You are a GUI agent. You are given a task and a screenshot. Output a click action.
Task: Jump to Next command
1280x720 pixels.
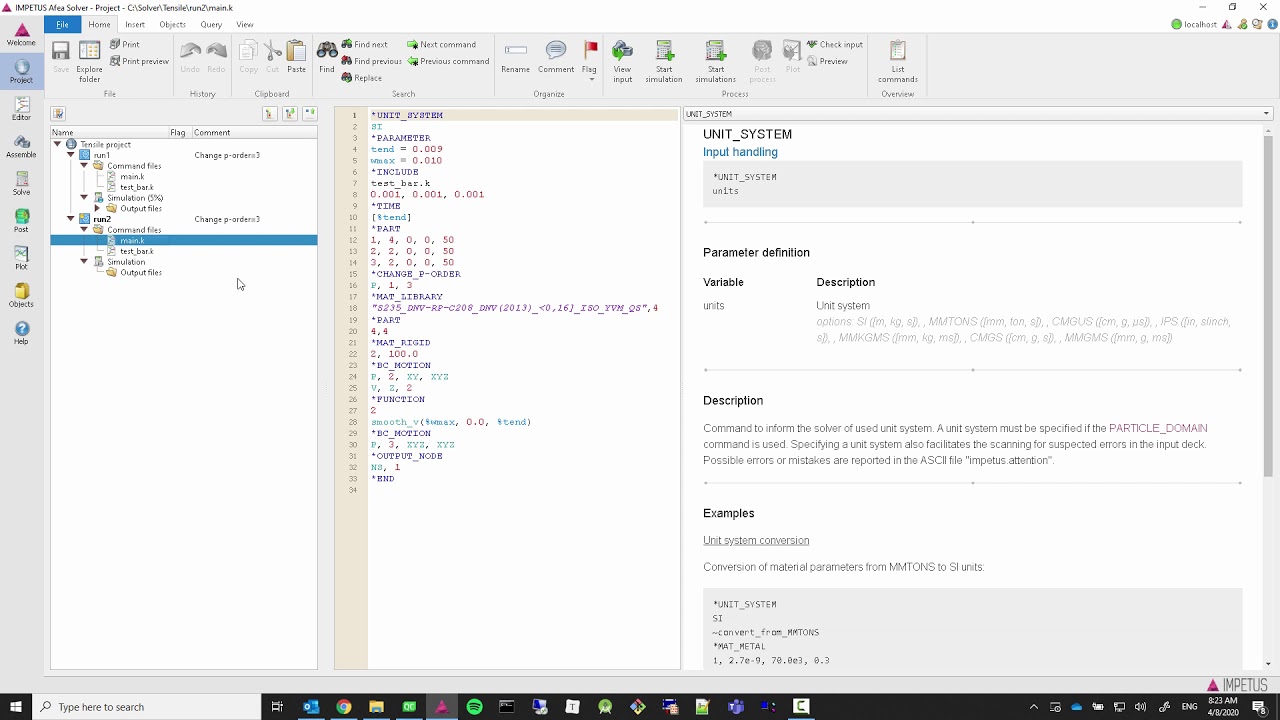coord(441,44)
